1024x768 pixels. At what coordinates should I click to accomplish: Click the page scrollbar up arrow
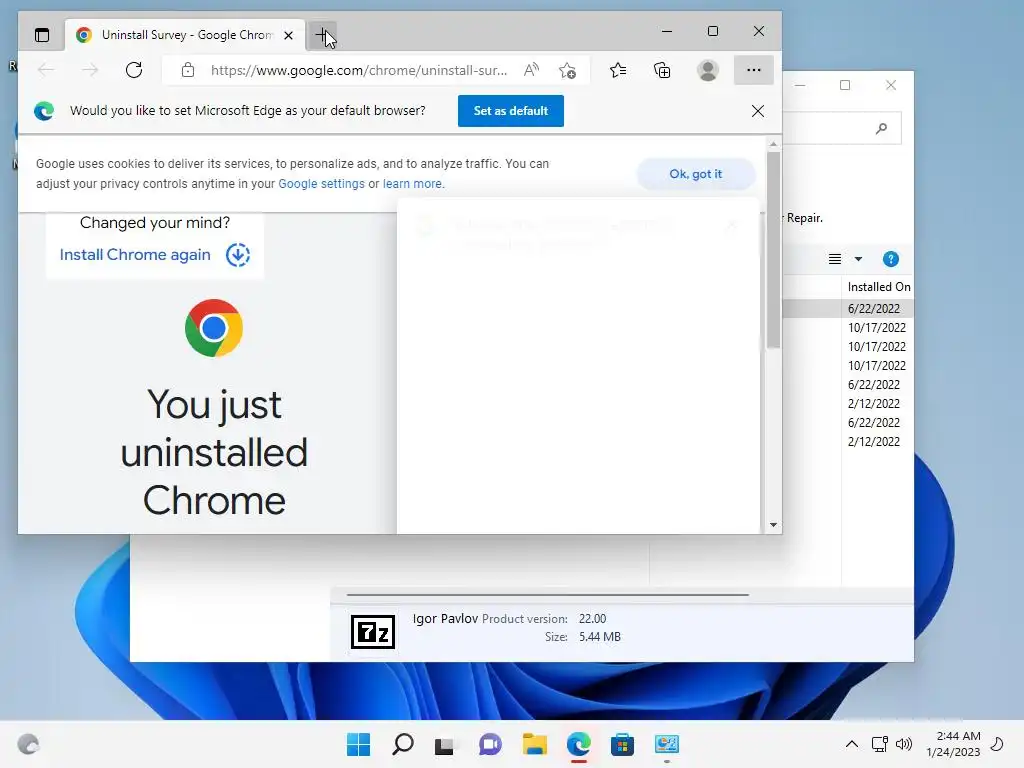[x=773, y=144]
